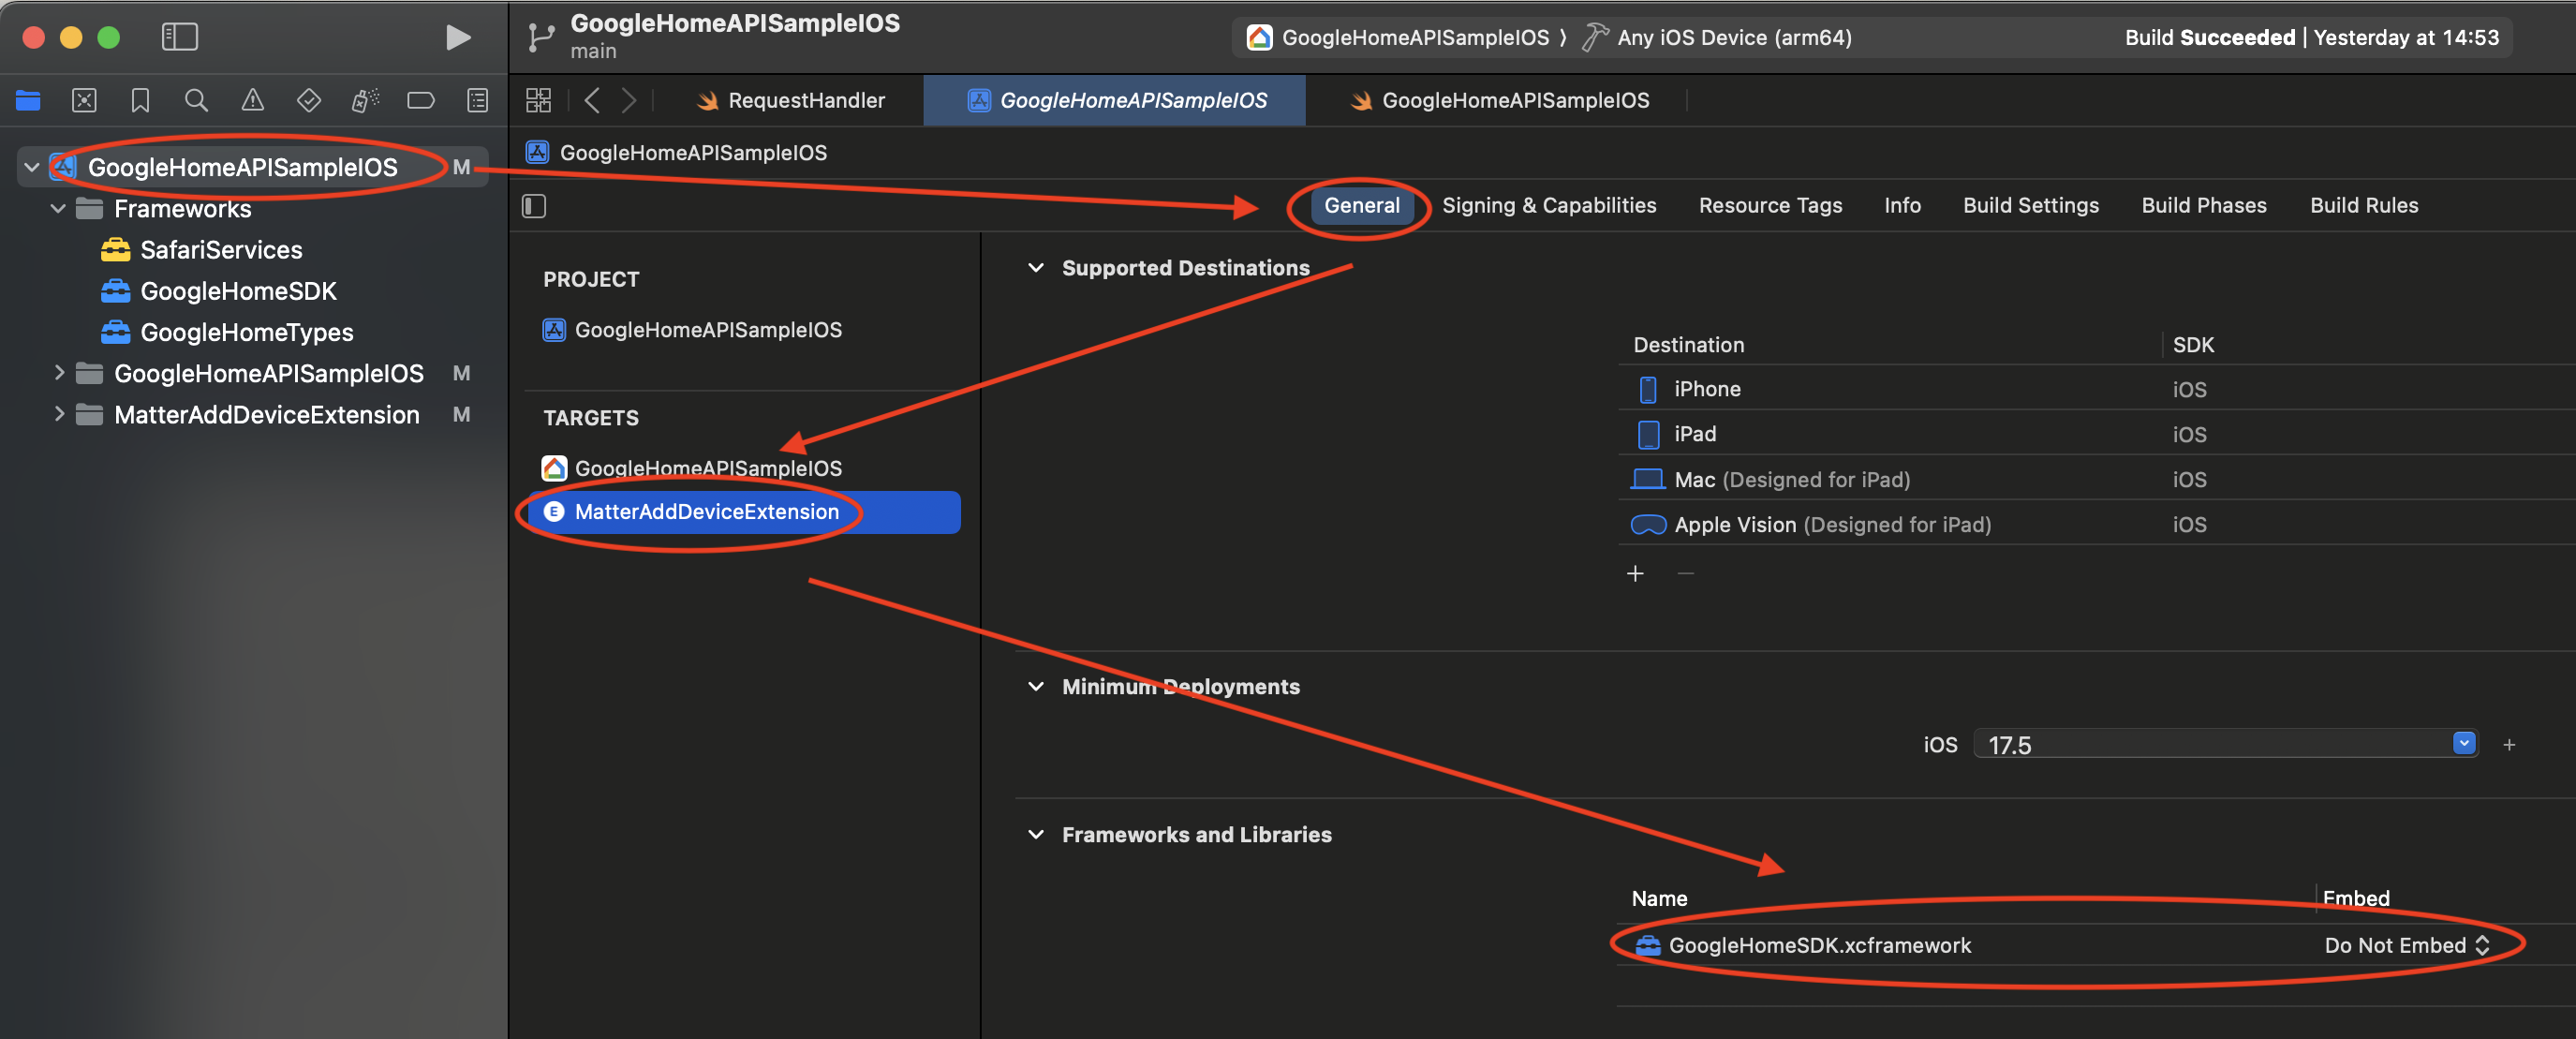This screenshot has width=2576, height=1039.
Task: Open the Do Not Embed popup
Action: 2406,945
